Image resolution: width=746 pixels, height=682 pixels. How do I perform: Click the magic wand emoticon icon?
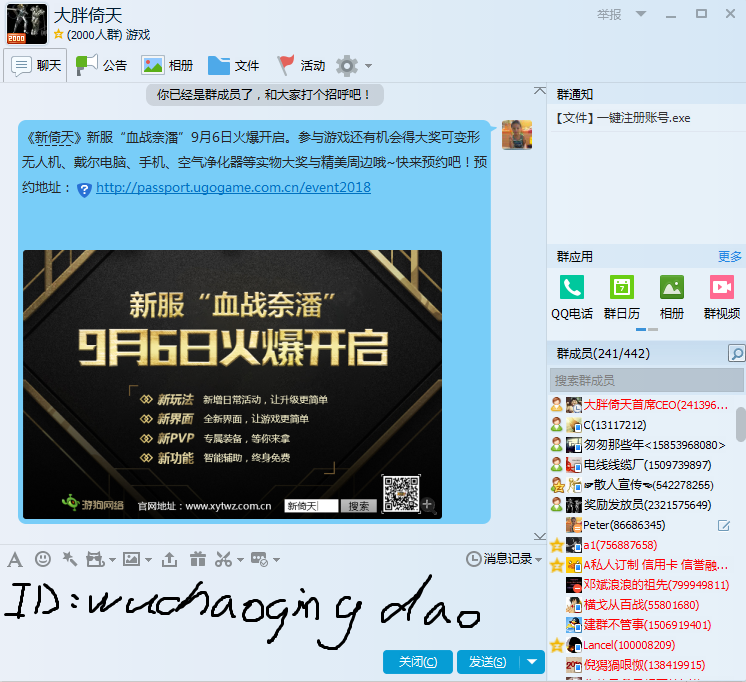[70, 559]
